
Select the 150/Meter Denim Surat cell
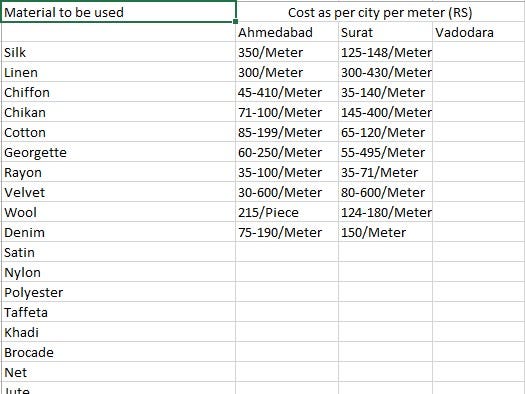(x=385, y=232)
